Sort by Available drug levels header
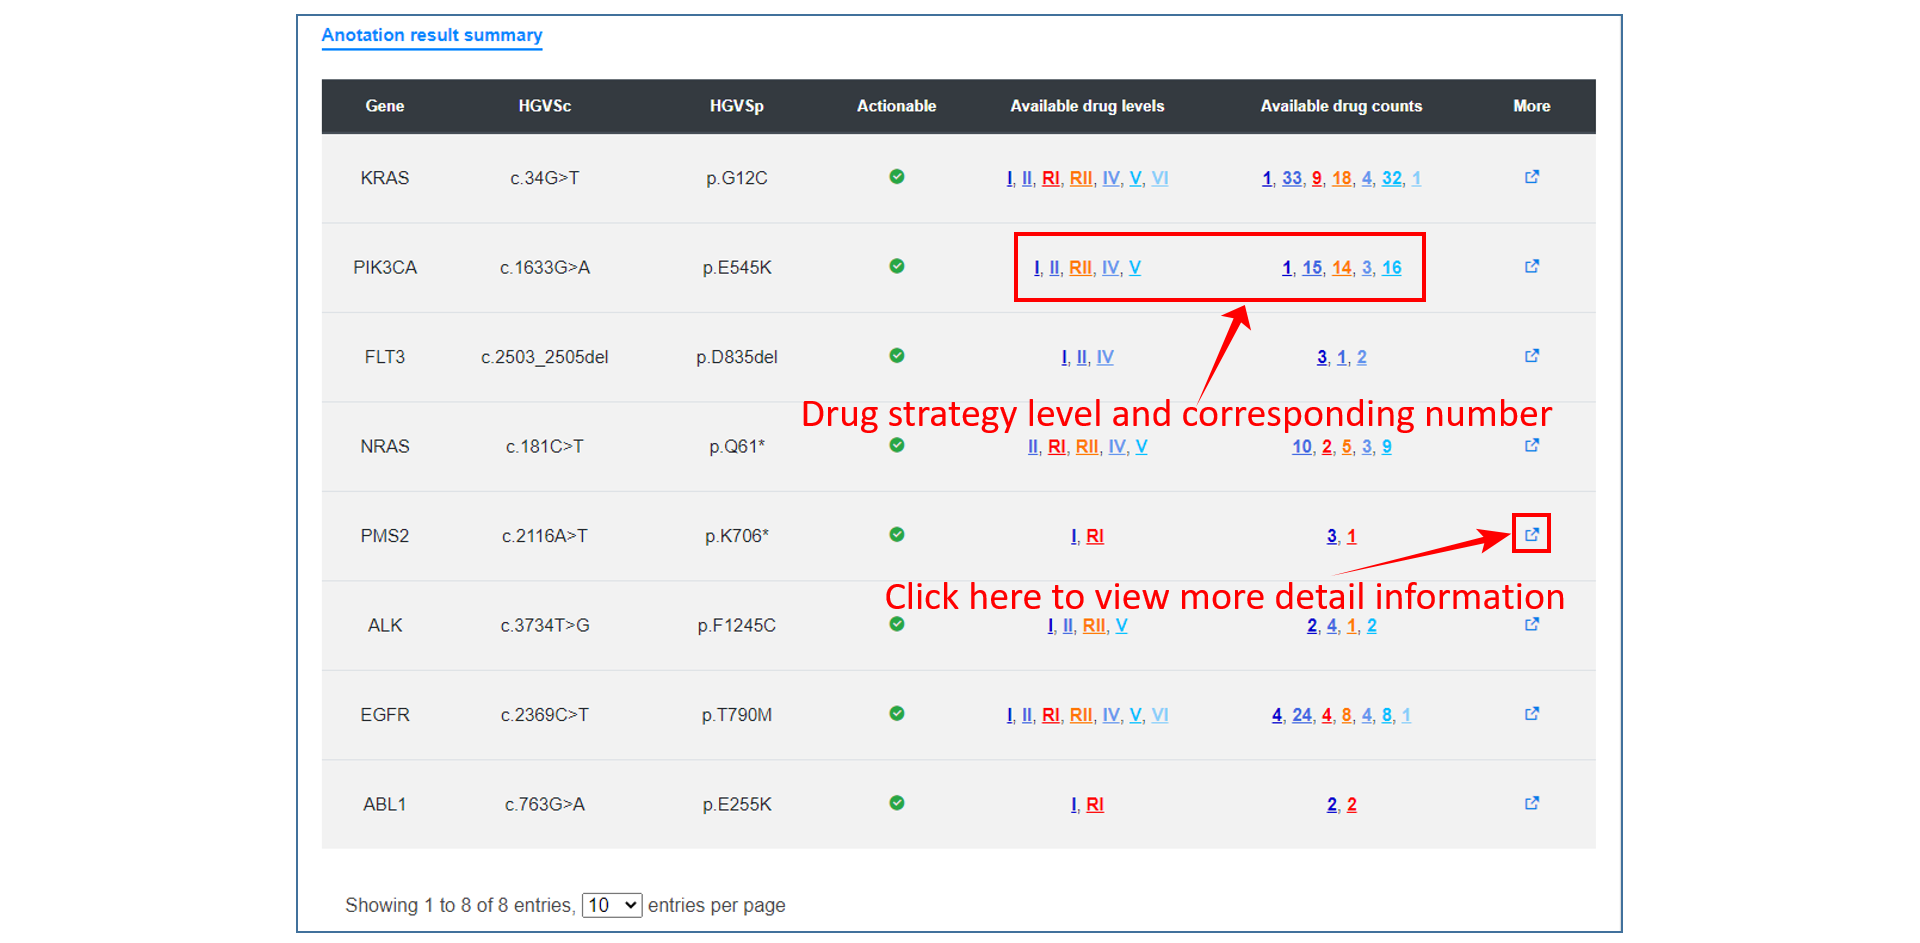Screen dimensions: 1920x943 (1087, 106)
